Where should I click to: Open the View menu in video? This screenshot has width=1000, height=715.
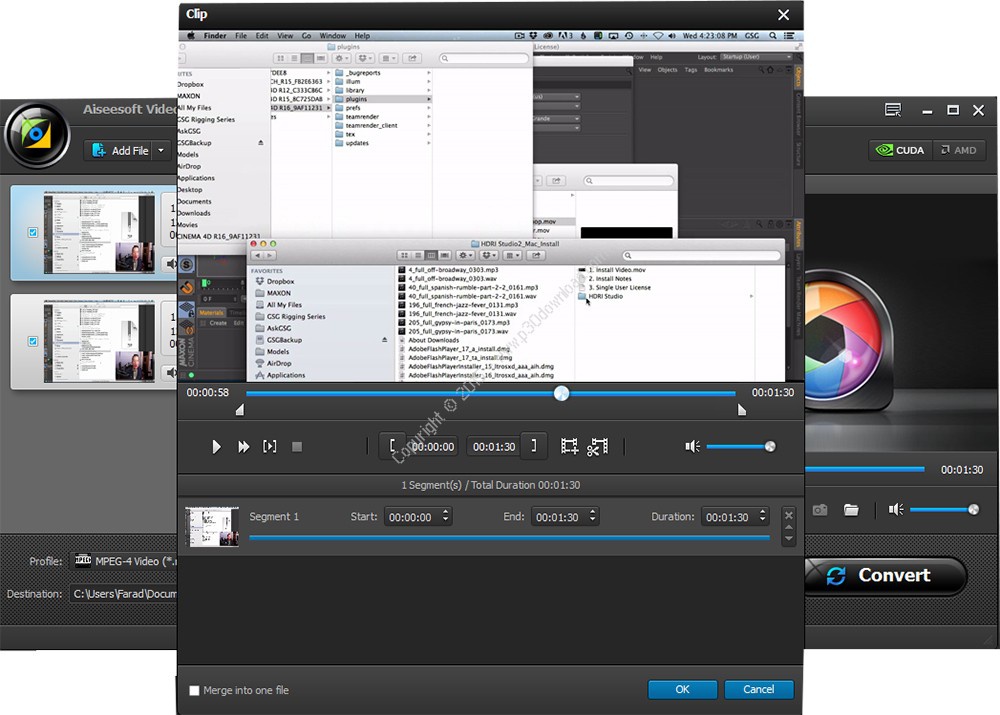coord(285,36)
